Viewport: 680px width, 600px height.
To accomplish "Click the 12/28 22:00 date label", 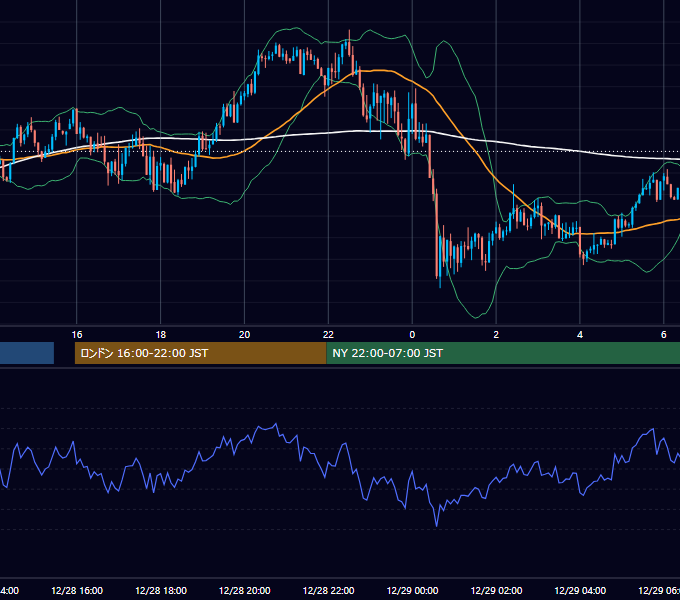I will (x=328, y=590).
